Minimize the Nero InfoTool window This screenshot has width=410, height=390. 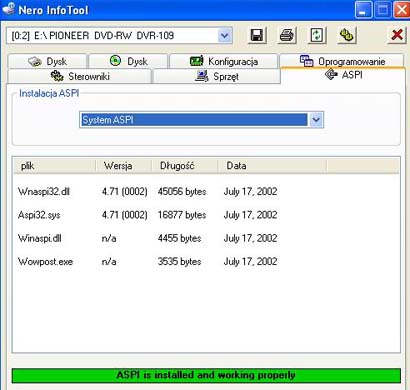(363, 9)
